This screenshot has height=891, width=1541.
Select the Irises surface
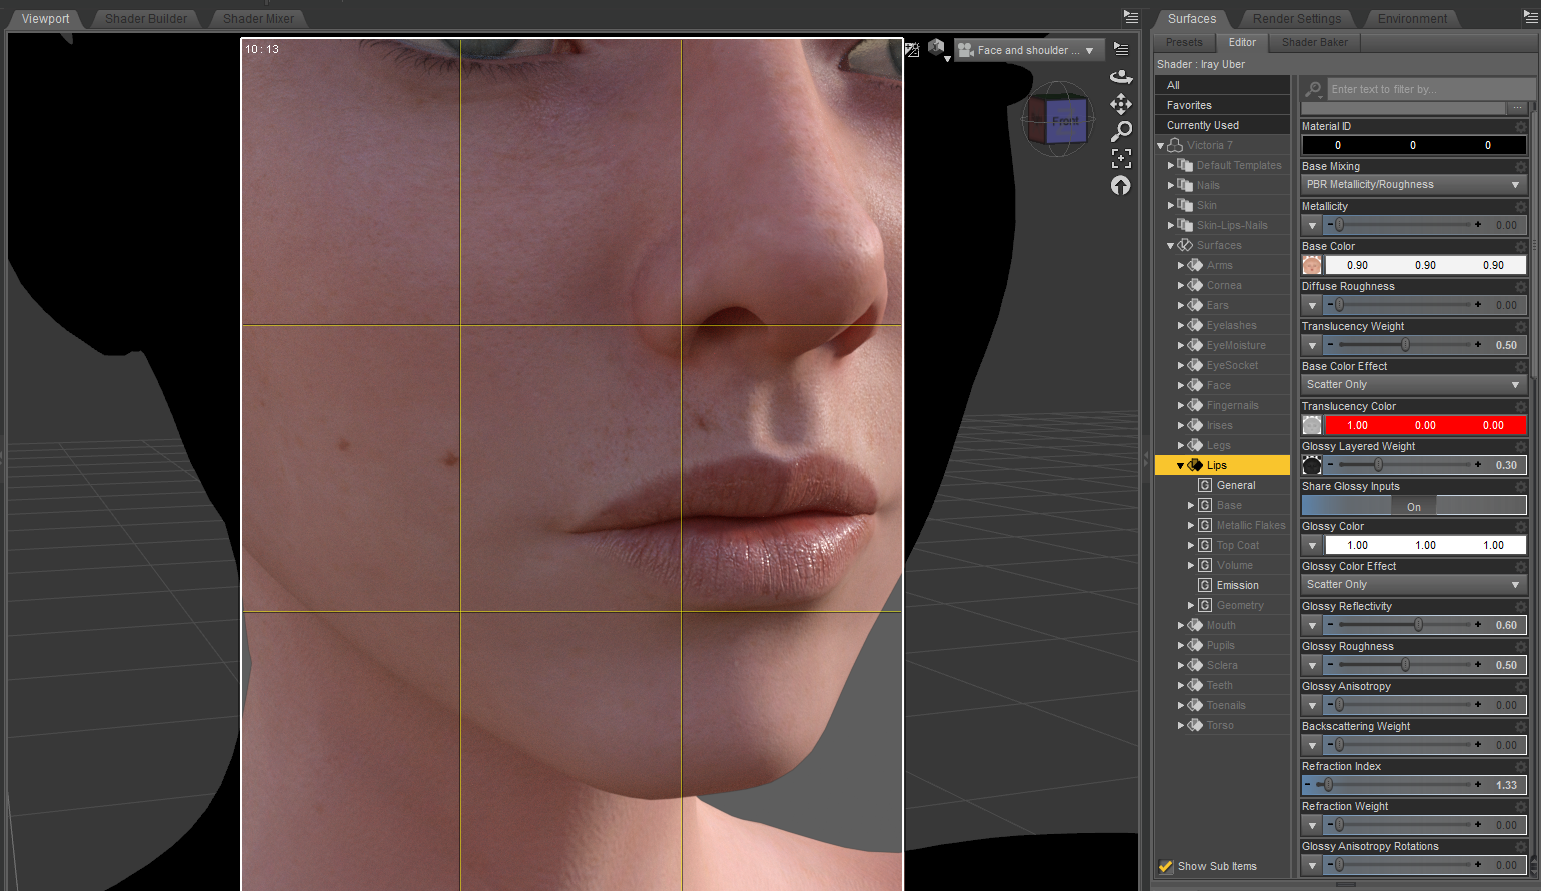pyautogui.click(x=1219, y=425)
